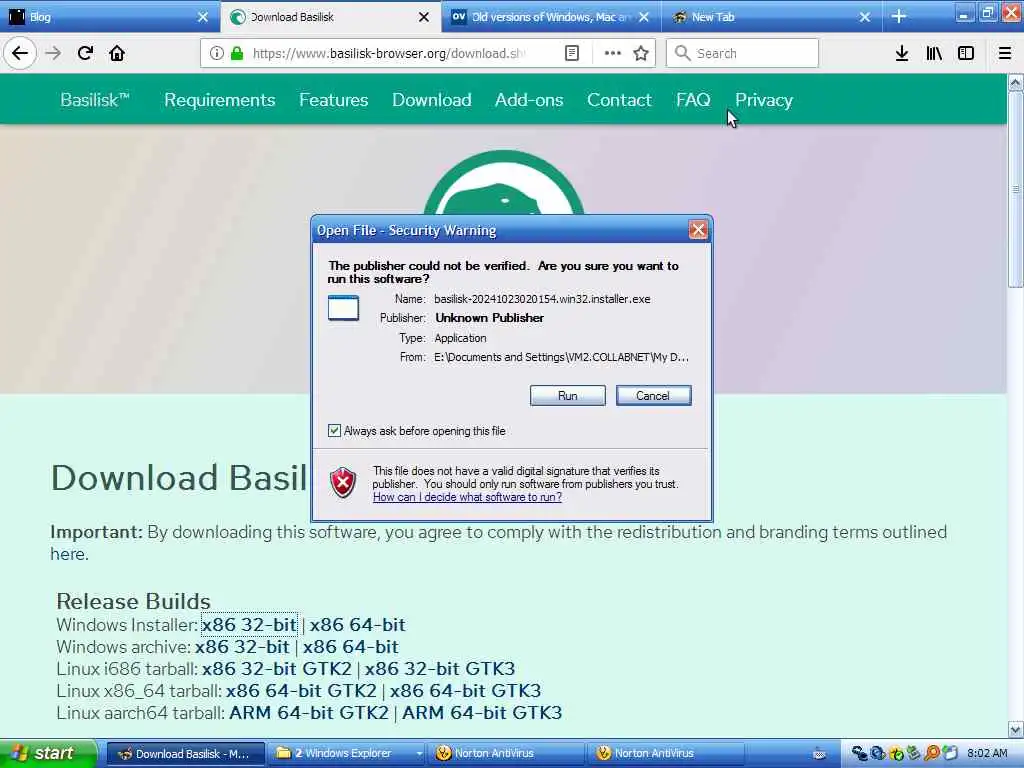Close the New Tab tab
Image resolution: width=1024 pixels, height=768 pixels.
865,17
